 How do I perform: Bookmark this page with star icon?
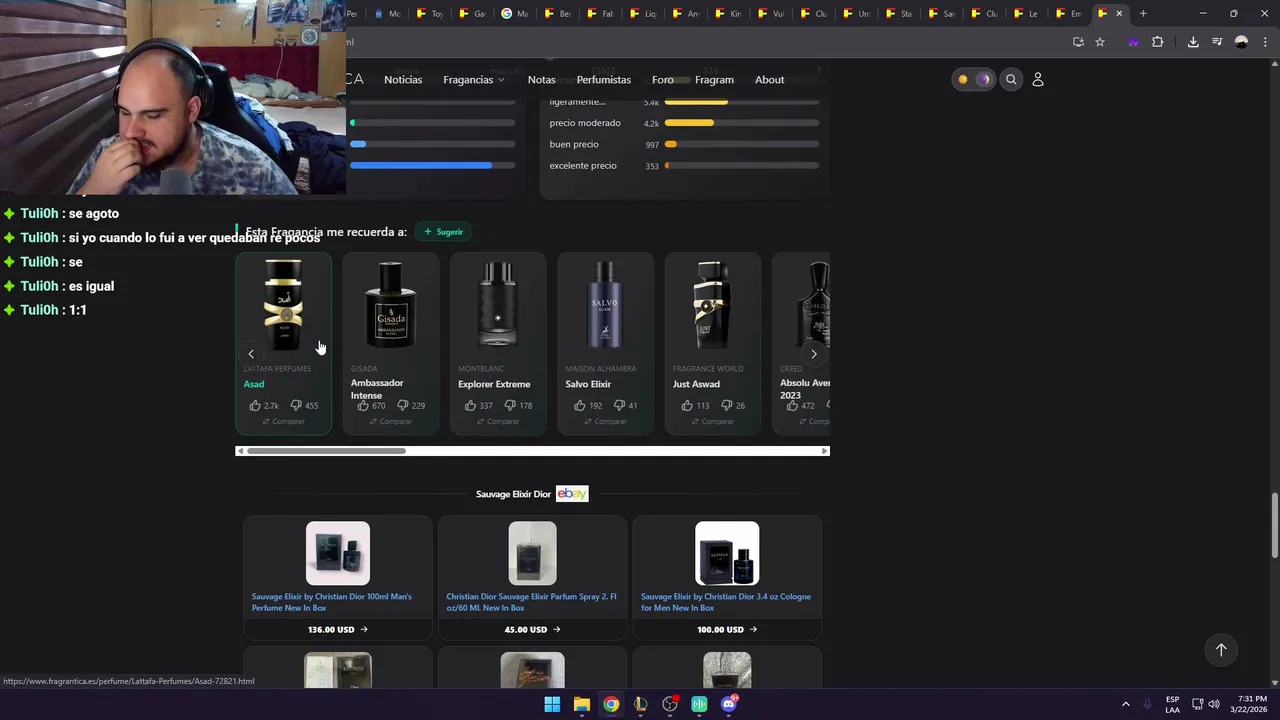pyautogui.click(x=1100, y=42)
